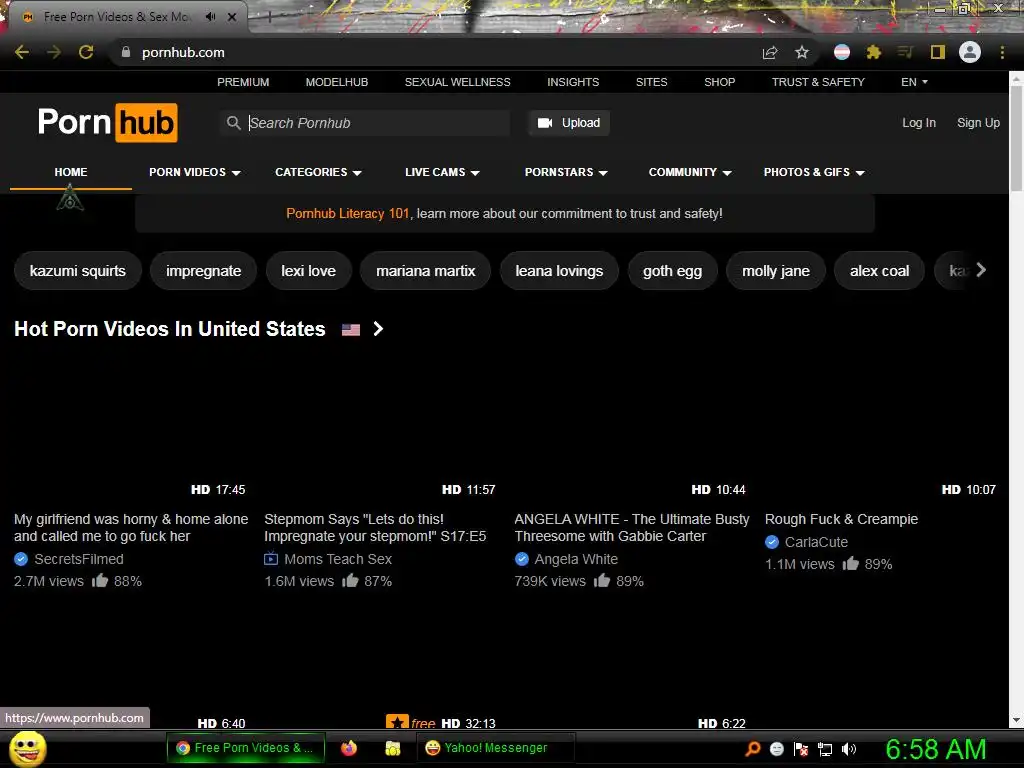Screen dimensions: 1024x768
Task: Share this page using the share icon
Action: 770,52
